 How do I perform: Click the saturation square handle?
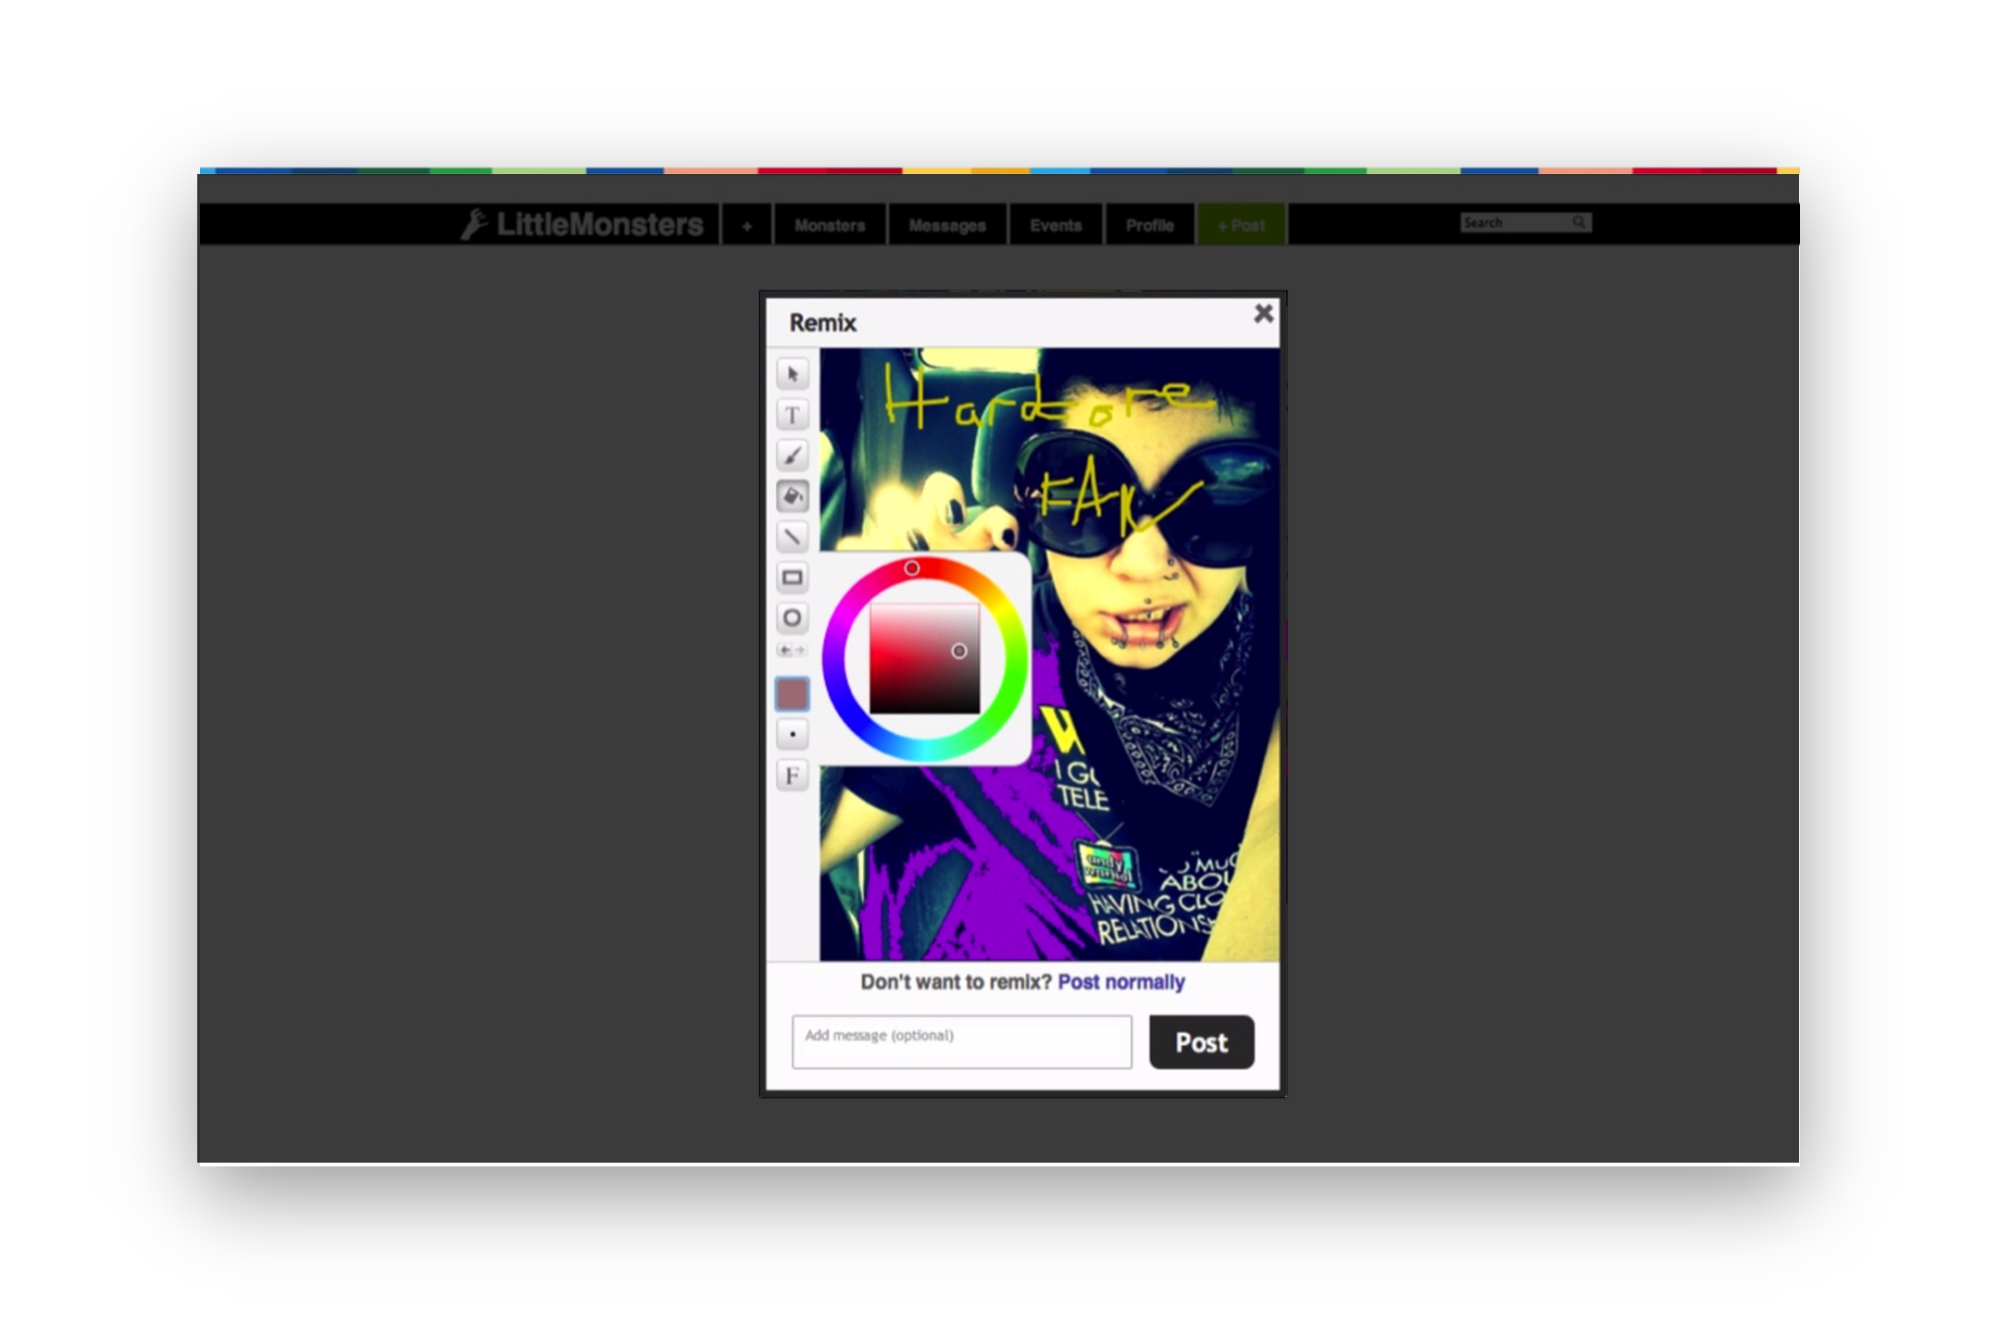pos(959,651)
